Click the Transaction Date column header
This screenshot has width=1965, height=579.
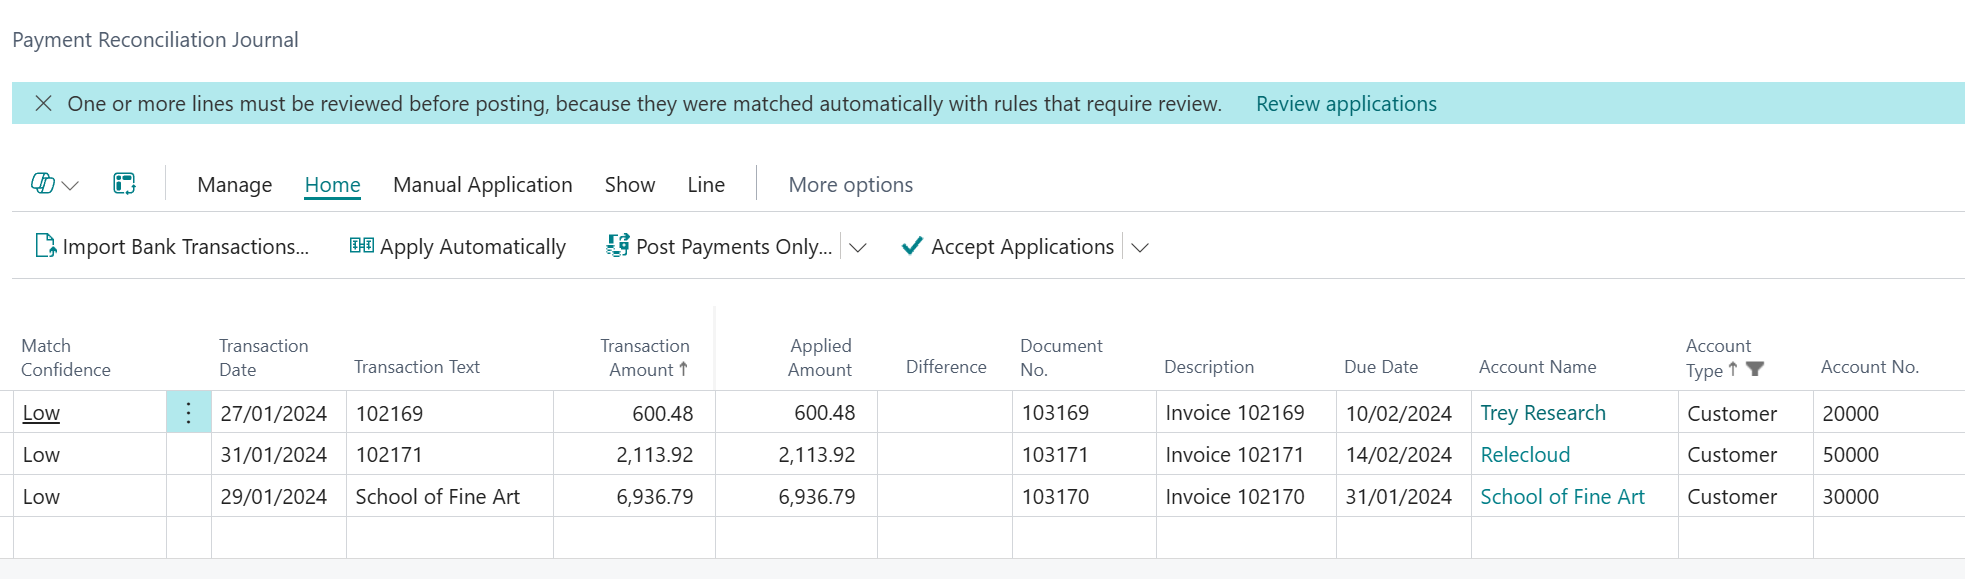click(264, 358)
